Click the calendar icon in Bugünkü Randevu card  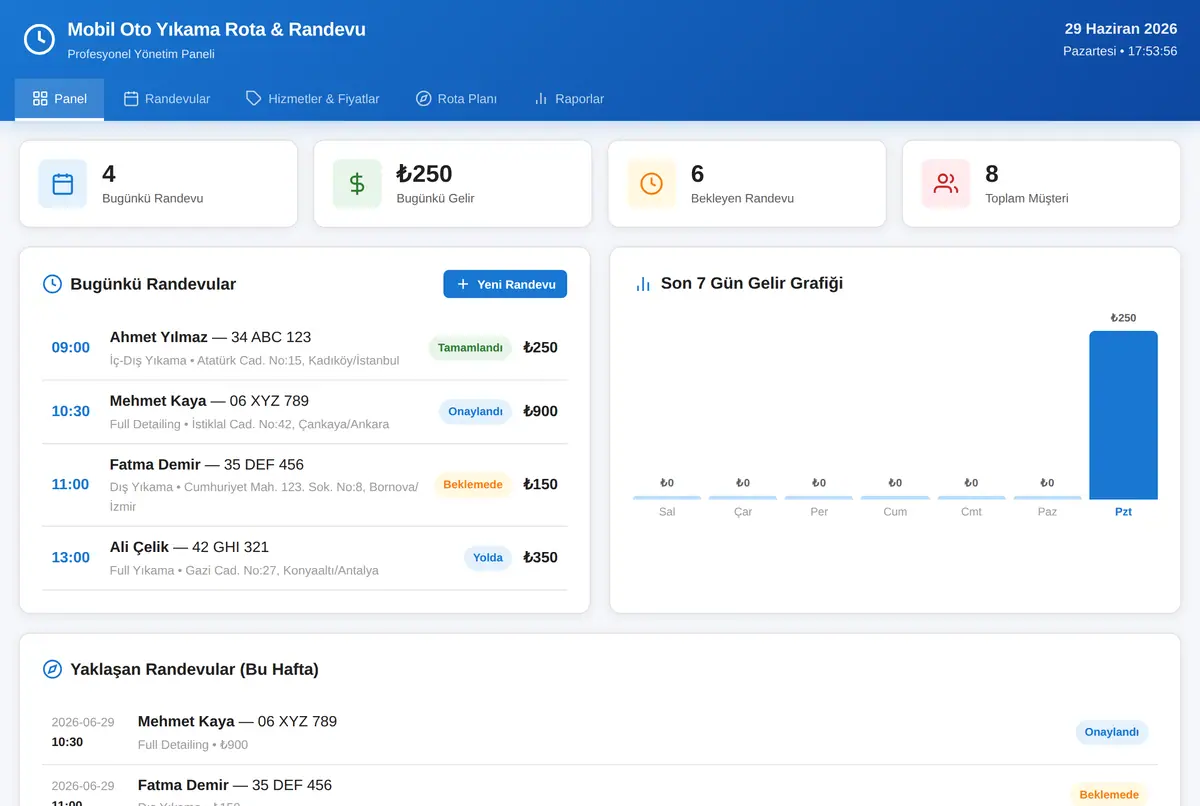pyautogui.click(x=63, y=184)
